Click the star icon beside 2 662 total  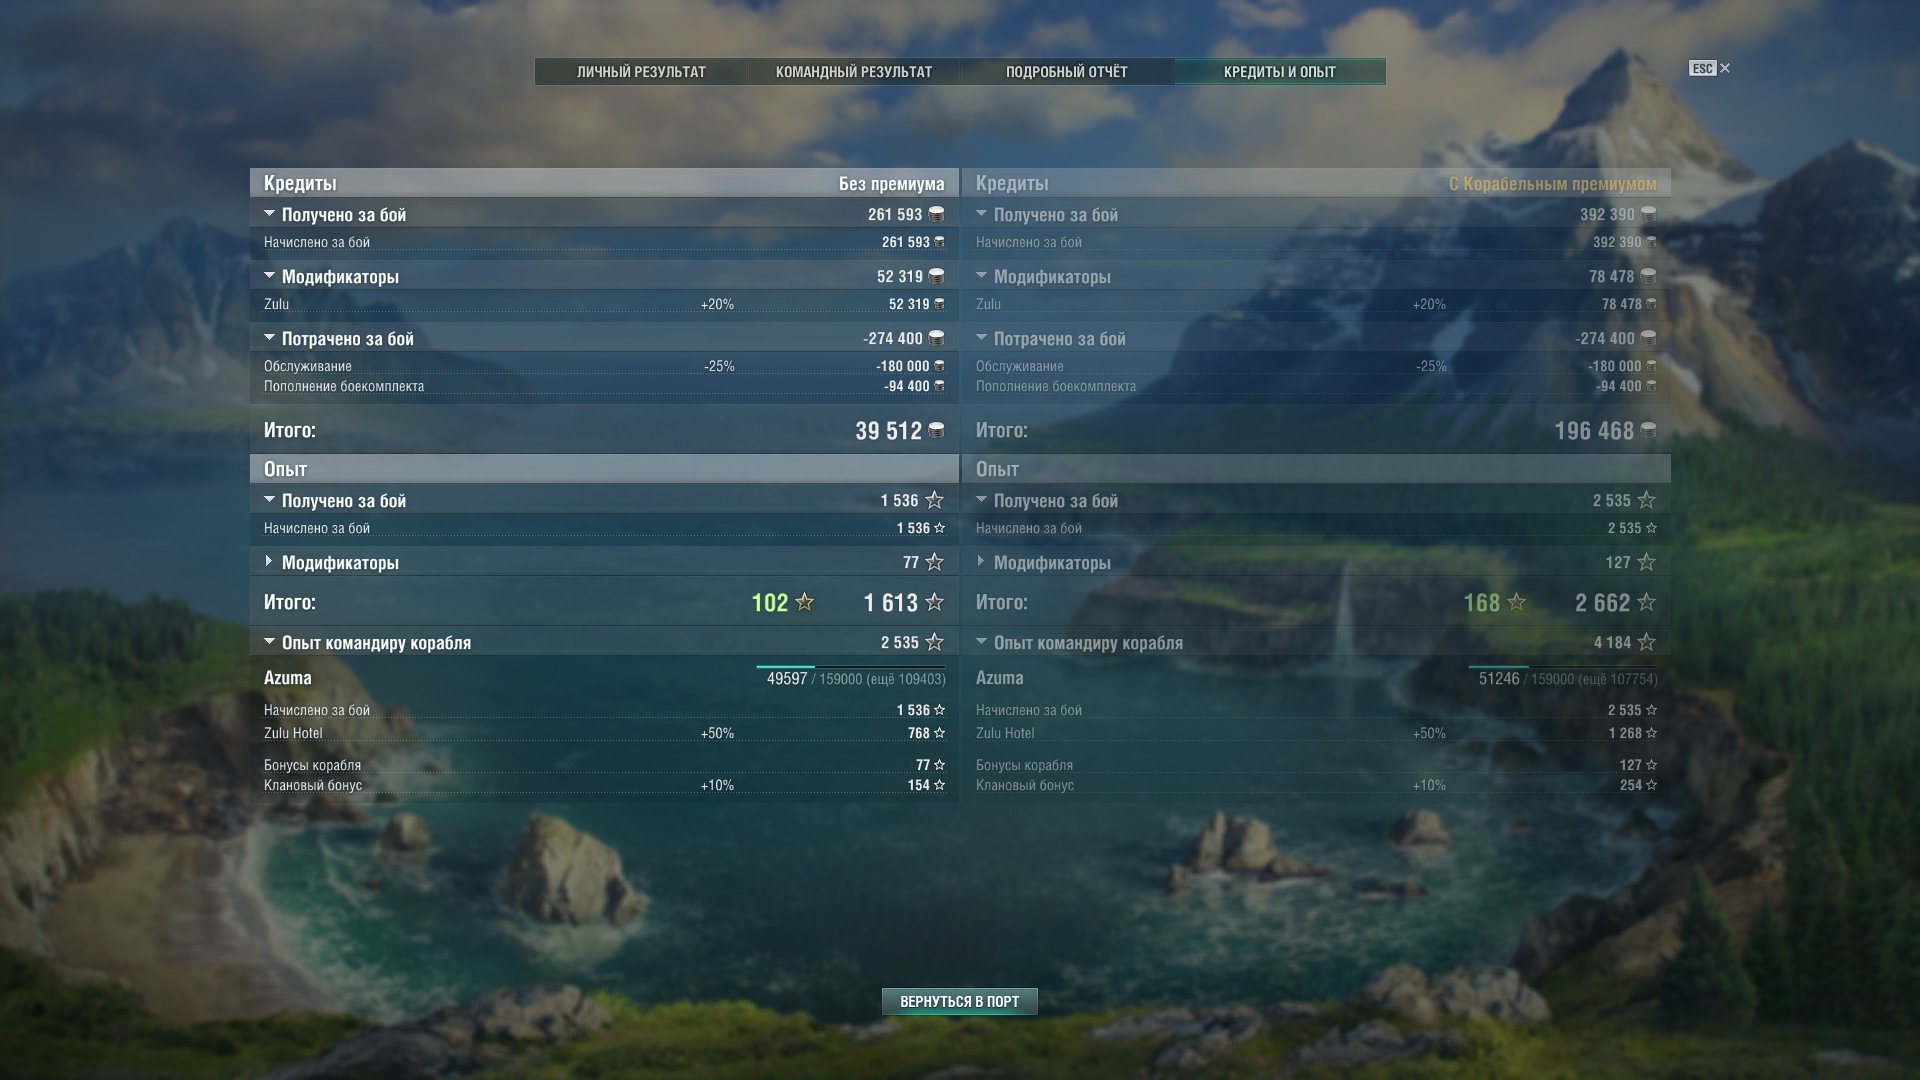[1646, 602]
